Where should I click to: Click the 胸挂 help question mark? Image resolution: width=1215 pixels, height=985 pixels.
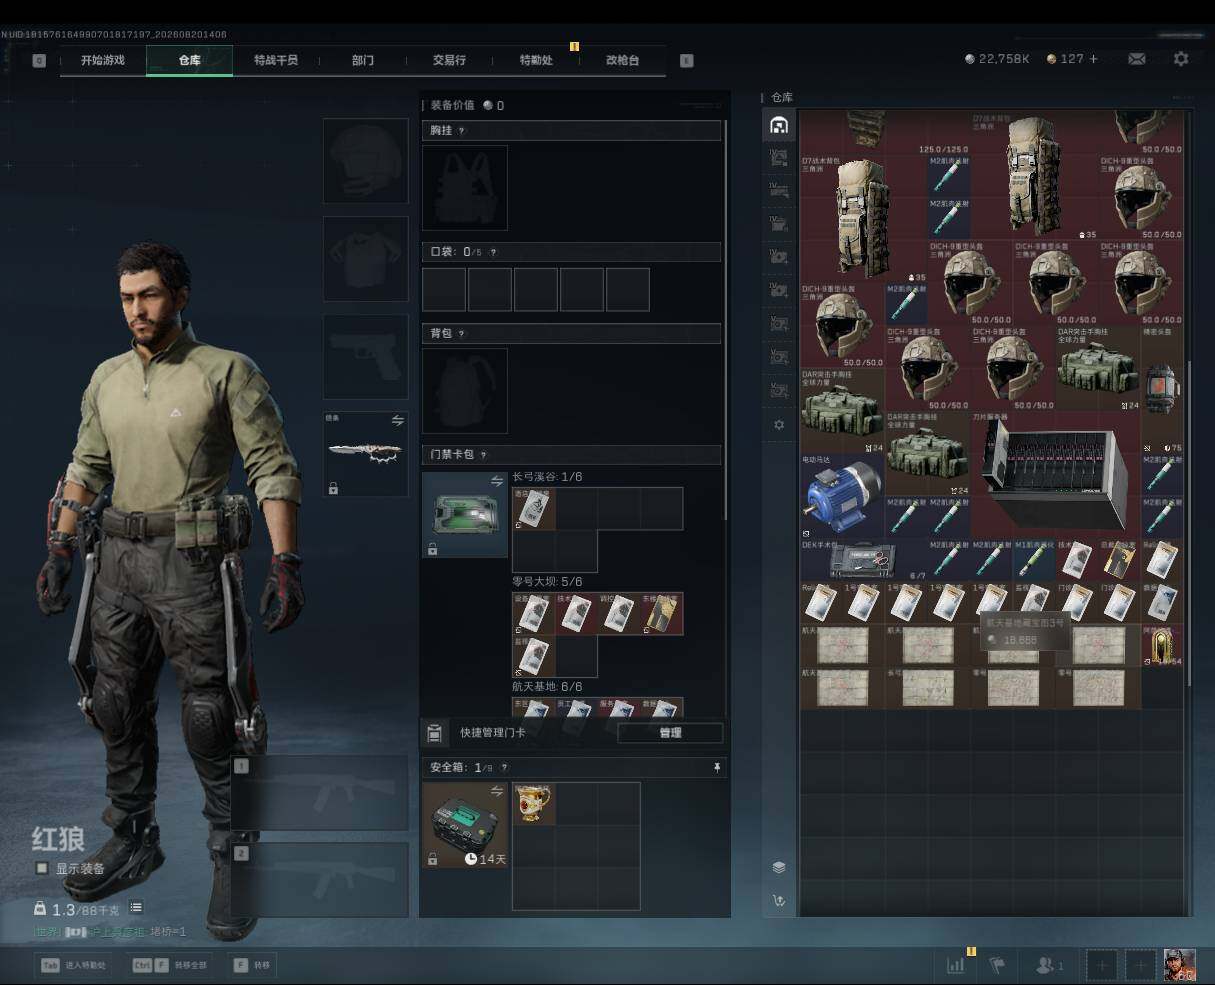click(x=461, y=131)
